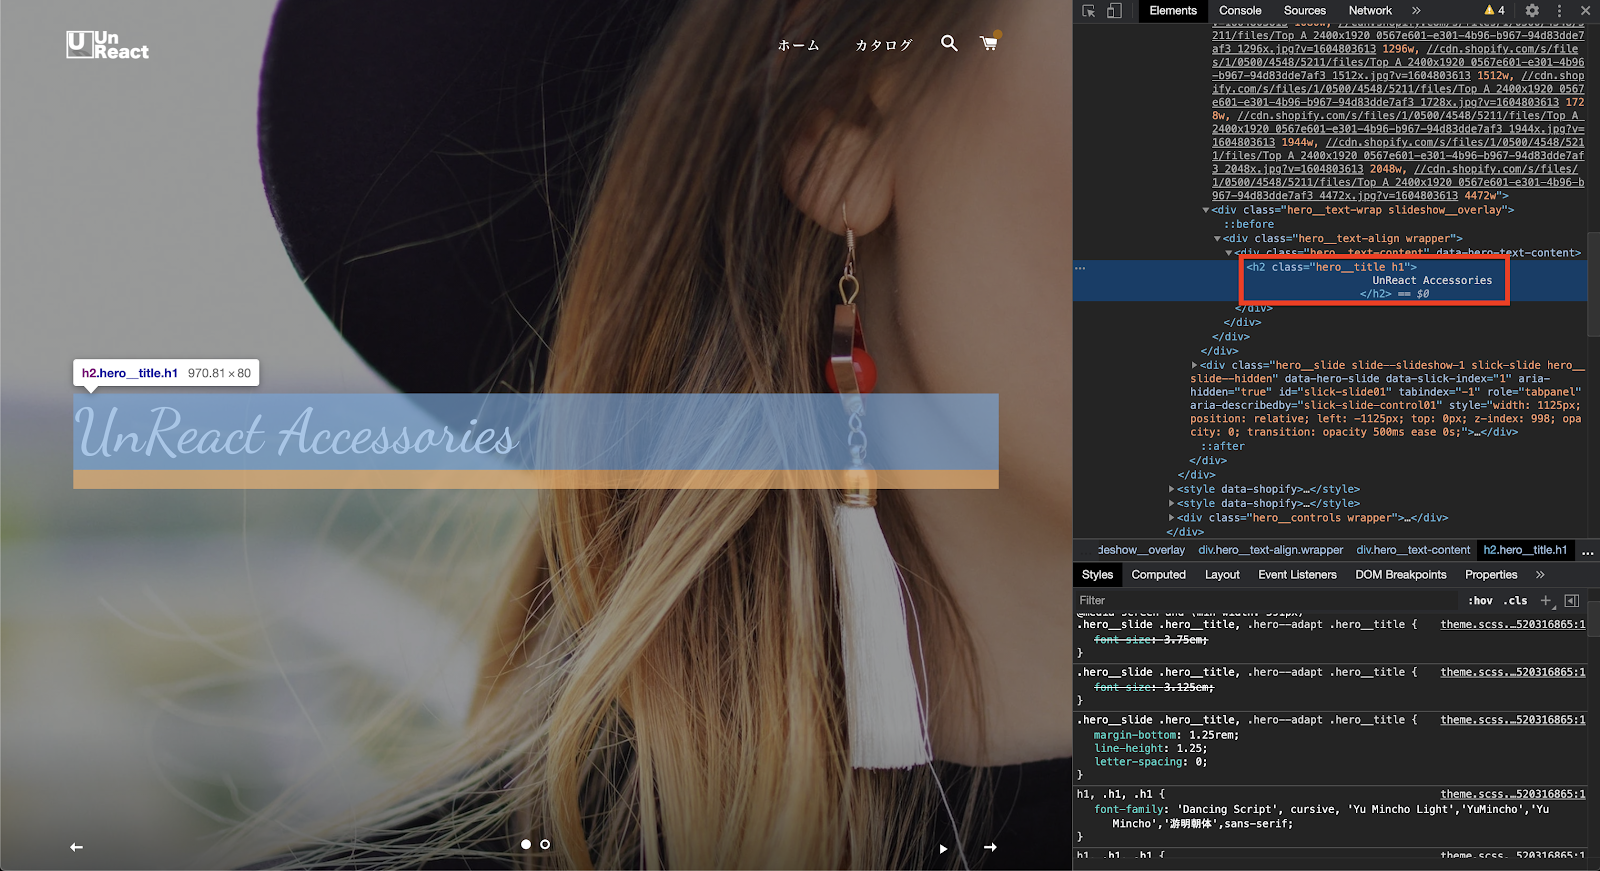Show more DevTools panels via top chevron
This screenshot has width=1600, height=871.
tap(1416, 11)
